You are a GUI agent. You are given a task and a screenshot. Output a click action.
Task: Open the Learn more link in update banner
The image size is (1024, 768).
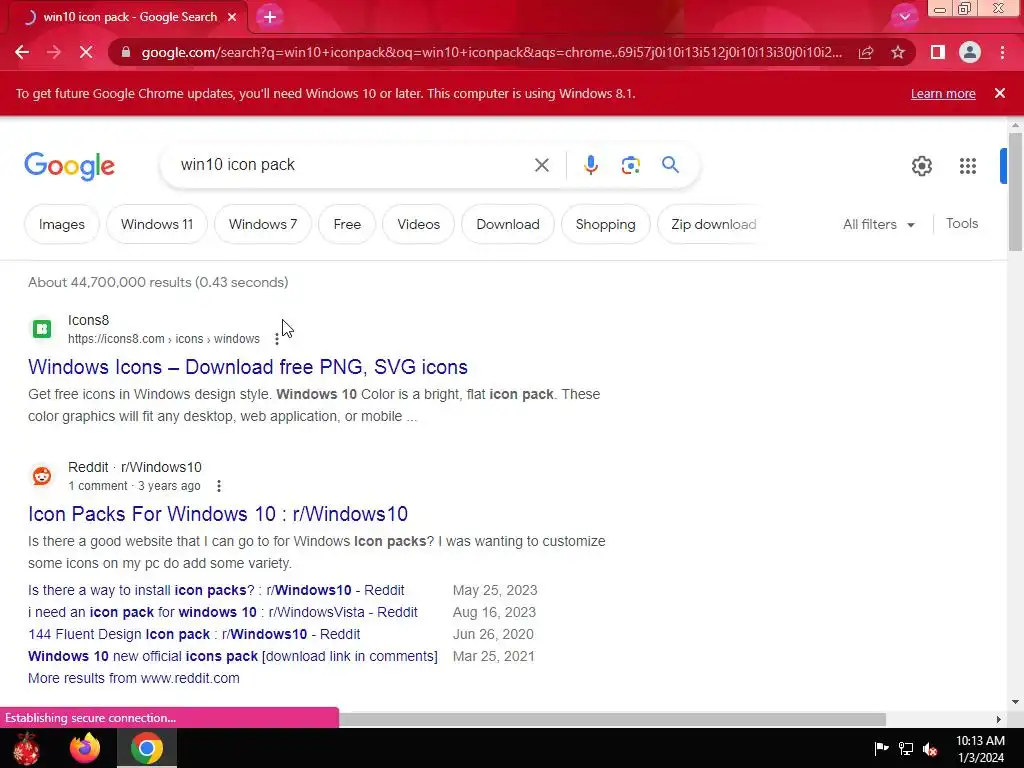pos(943,93)
